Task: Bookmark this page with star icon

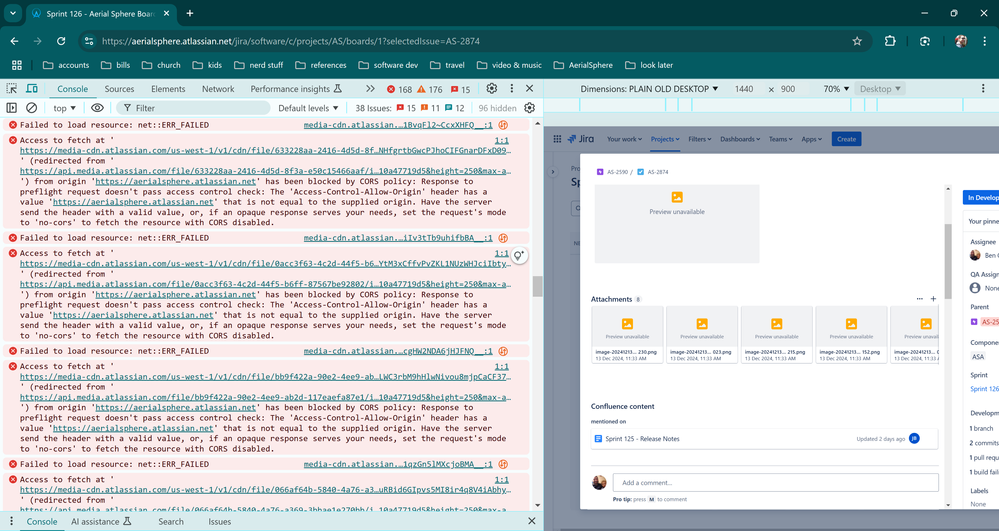Action: tap(857, 41)
